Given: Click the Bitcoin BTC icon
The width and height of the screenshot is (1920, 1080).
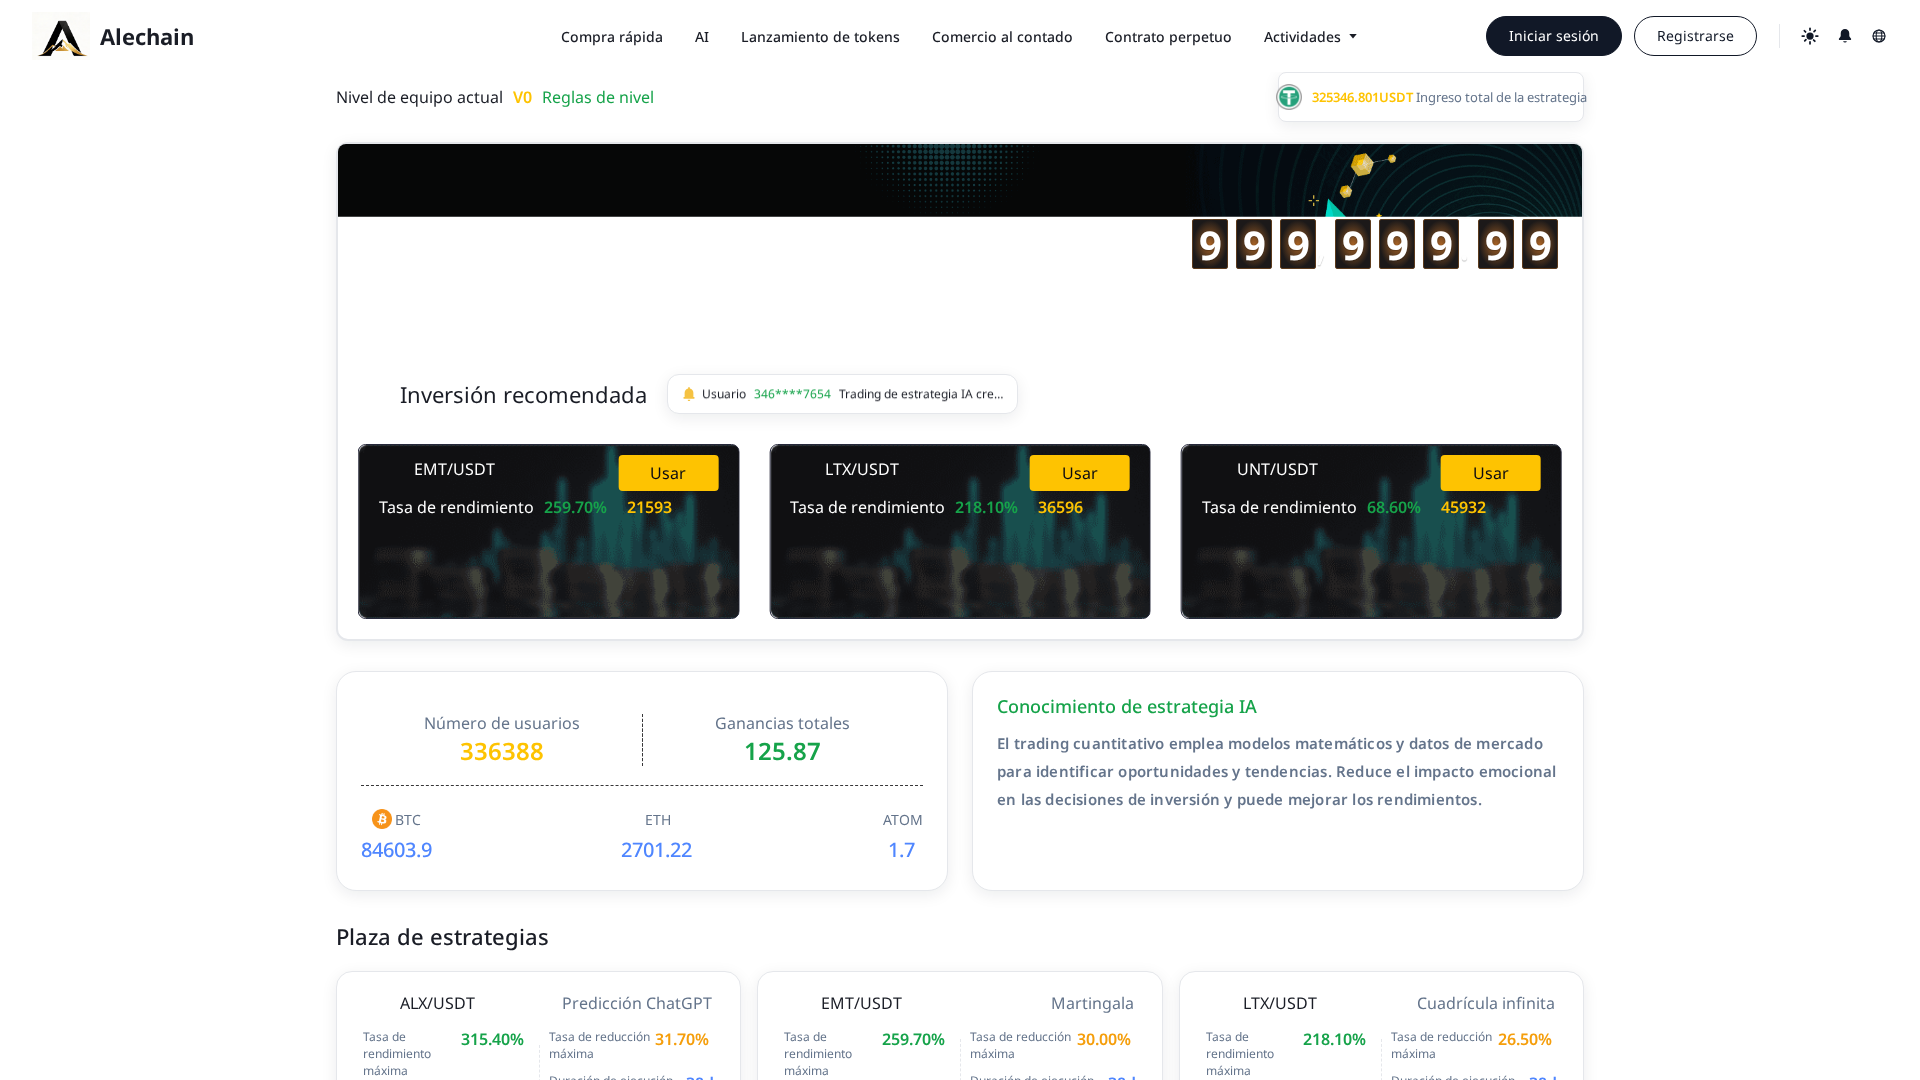Looking at the screenshot, I should [382, 819].
